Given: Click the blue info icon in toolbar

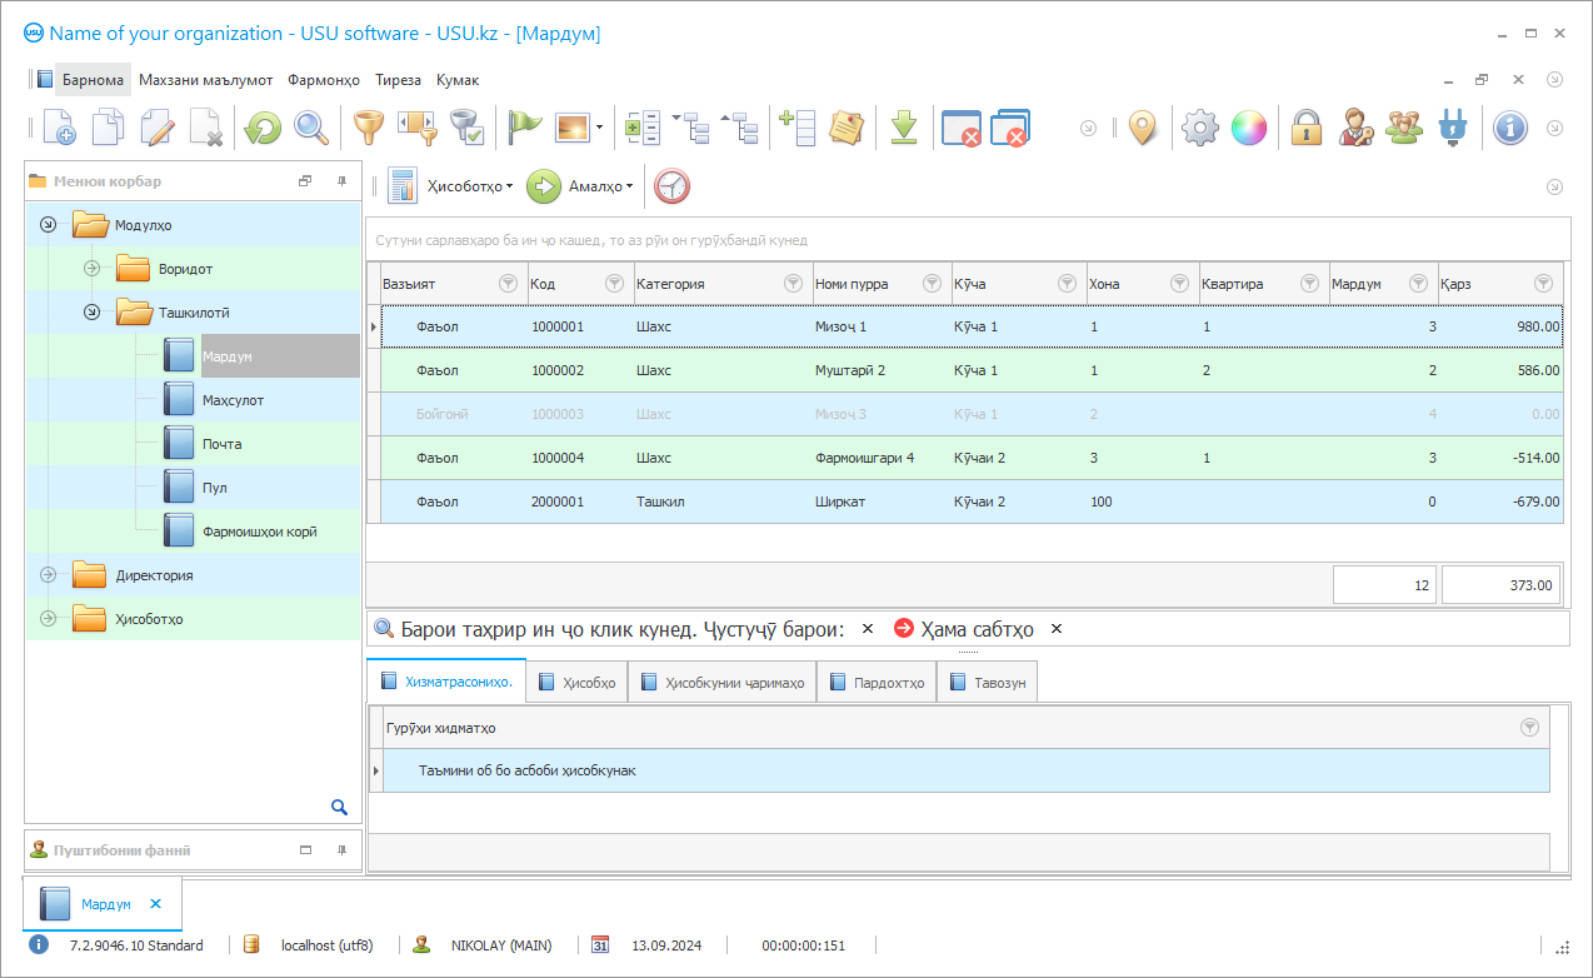Looking at the screenshot, I should pos(1510,128).
